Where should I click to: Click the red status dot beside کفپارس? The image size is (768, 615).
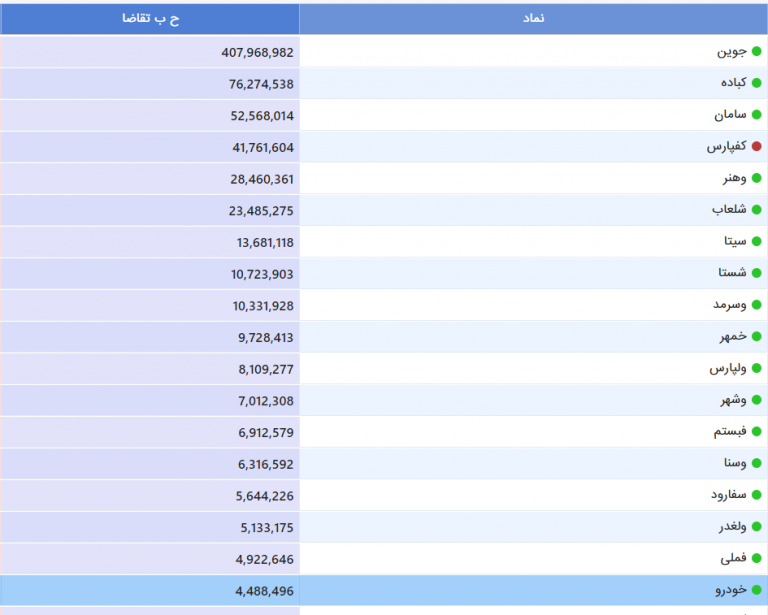click(756, 146)
